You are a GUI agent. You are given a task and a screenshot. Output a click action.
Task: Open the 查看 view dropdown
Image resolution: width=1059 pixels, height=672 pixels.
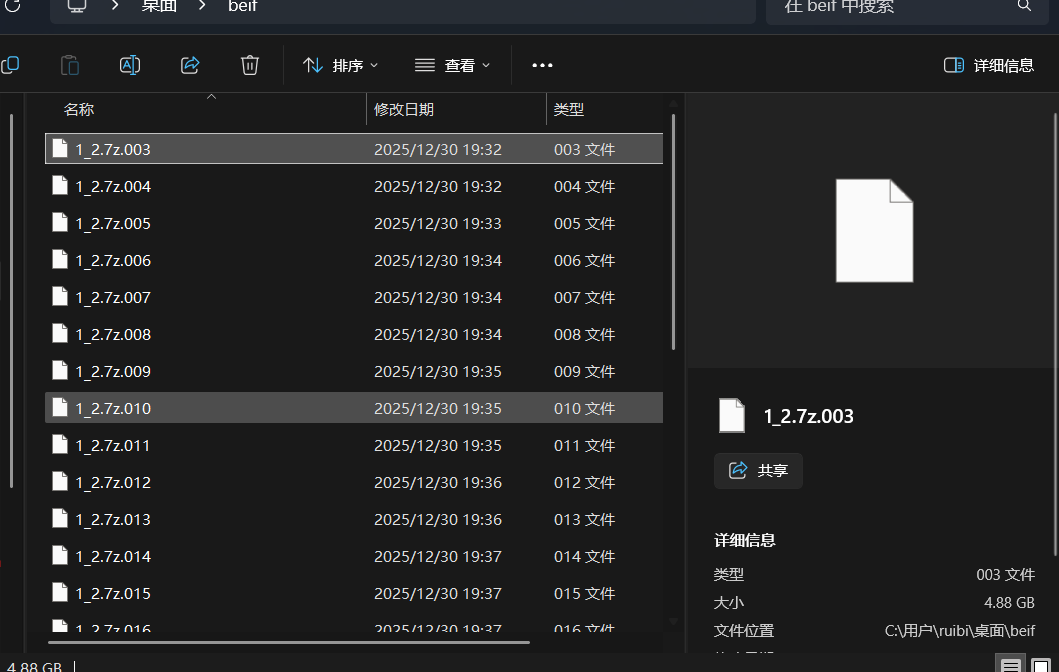tap(453, 65)
